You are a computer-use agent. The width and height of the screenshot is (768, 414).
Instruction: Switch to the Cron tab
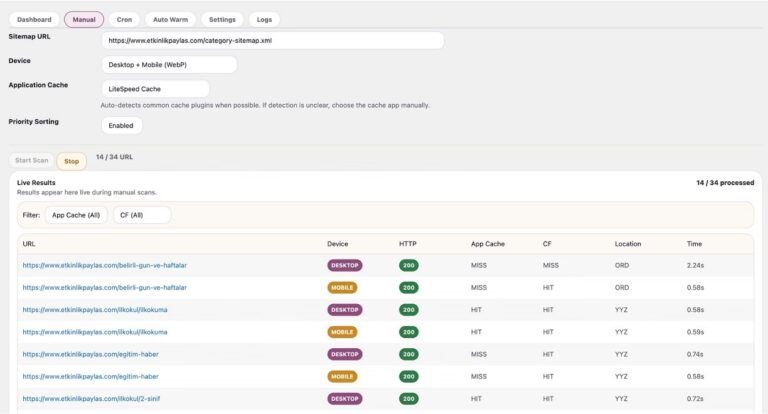pos(124,20)
